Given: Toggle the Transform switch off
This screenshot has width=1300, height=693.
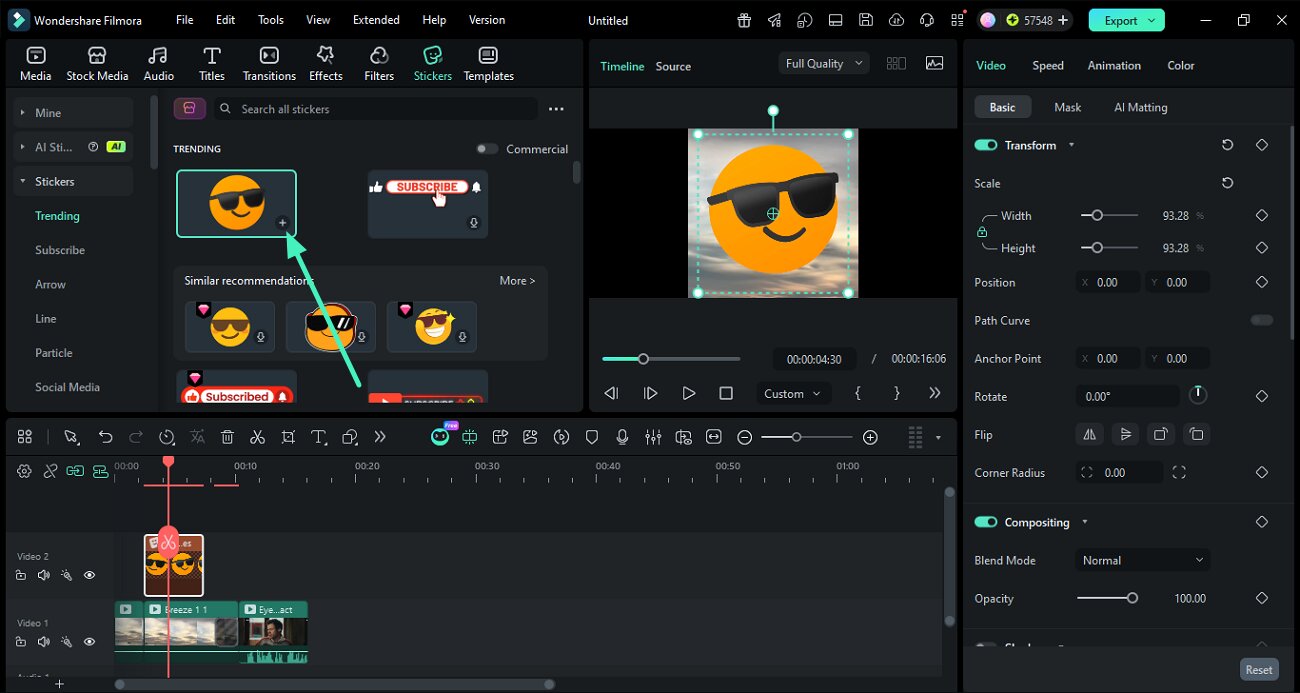Looking at the screenshot, I should point(986,145).
